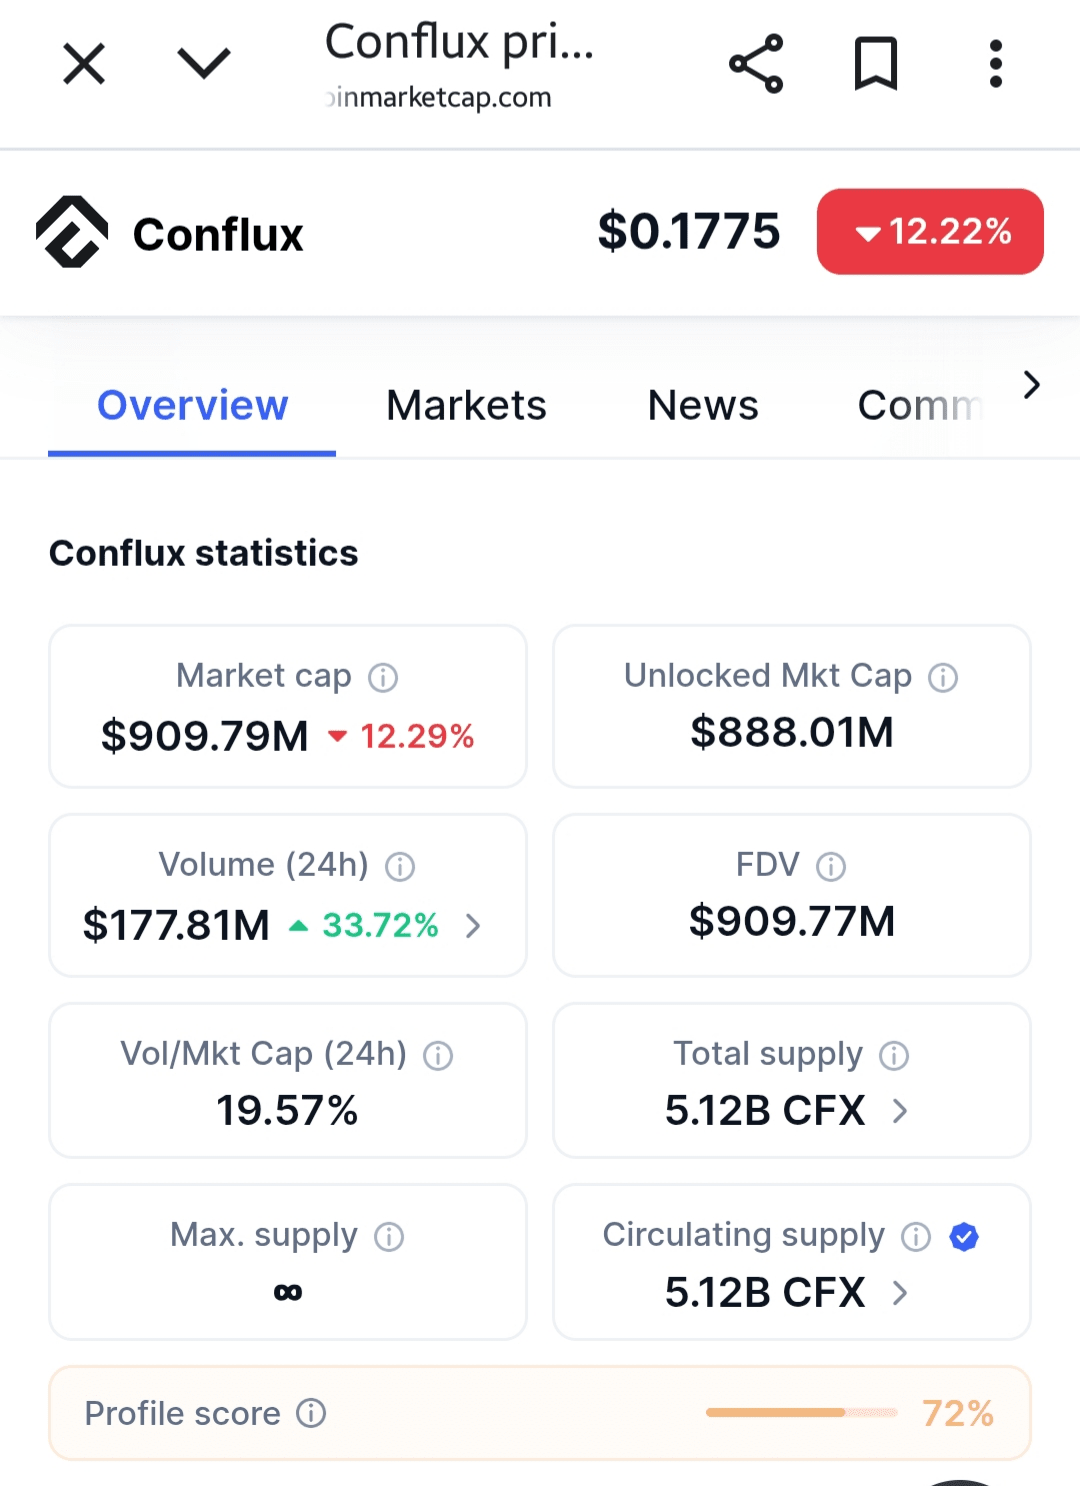
Task: Tap the Max. supply info icon
Action: click(x=389, y=1237)
